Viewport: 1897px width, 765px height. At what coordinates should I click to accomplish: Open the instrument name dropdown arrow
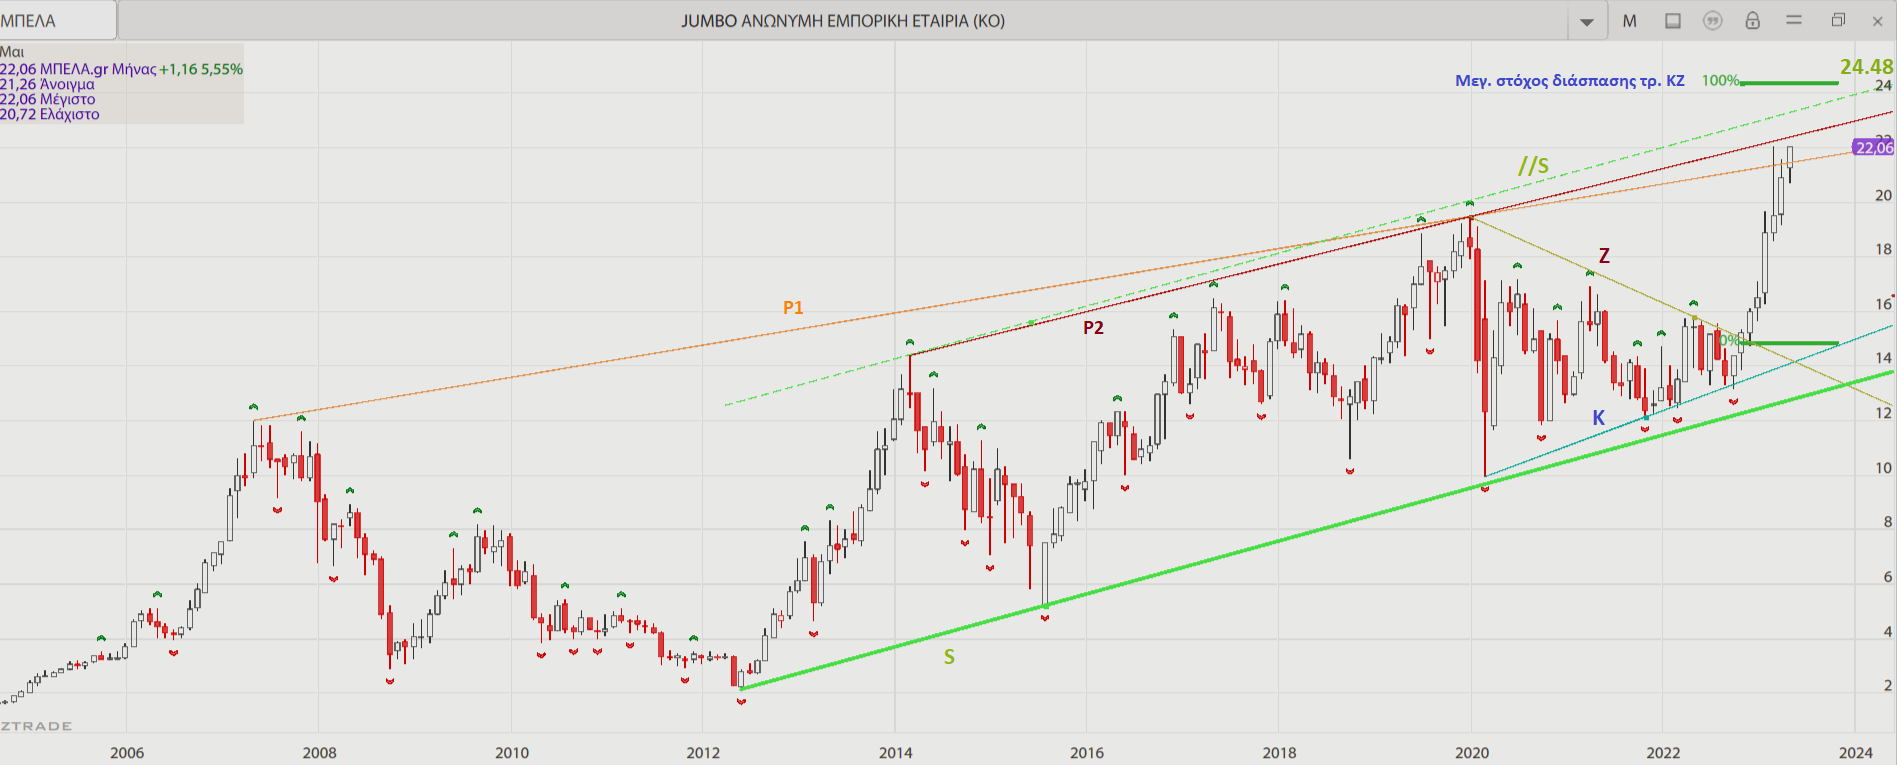pyautogui.click(x=1587, y=22)
